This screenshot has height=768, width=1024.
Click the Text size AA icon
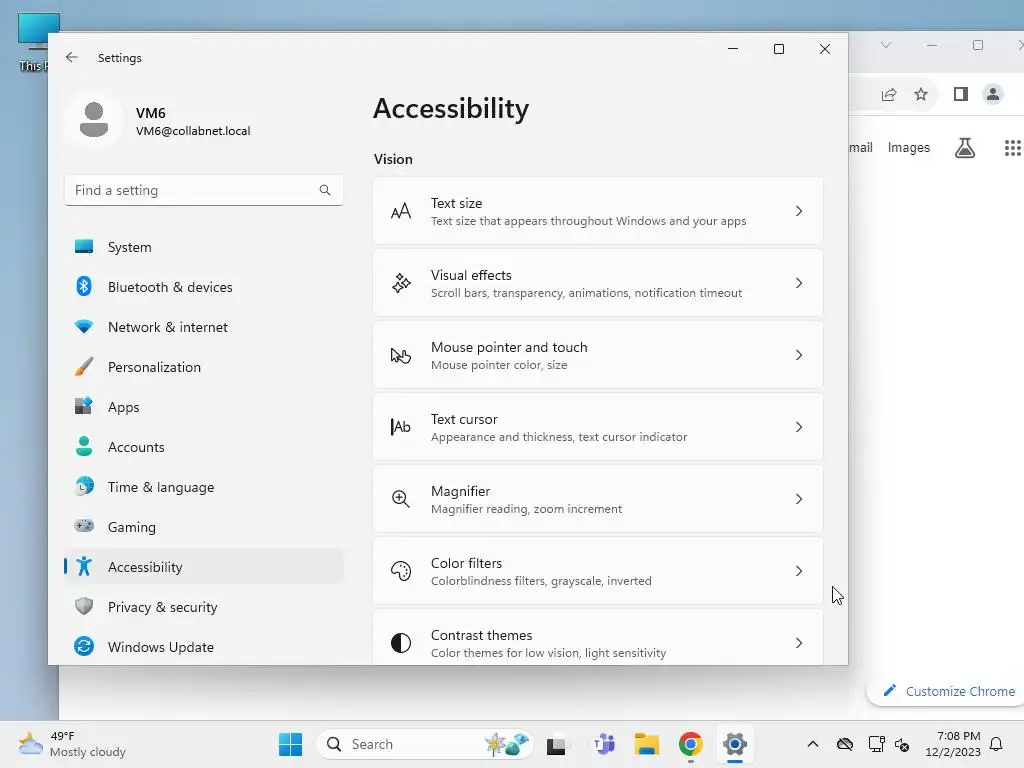(401, 211)
